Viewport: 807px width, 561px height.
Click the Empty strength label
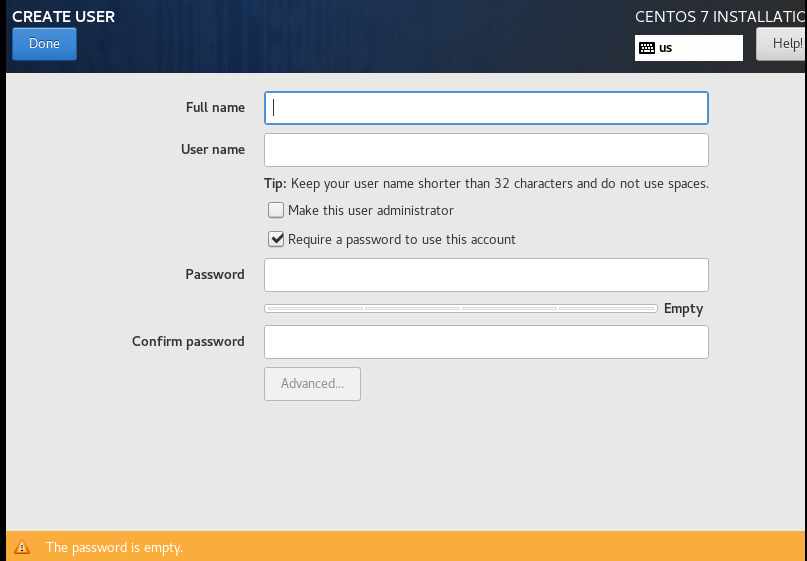683,308
